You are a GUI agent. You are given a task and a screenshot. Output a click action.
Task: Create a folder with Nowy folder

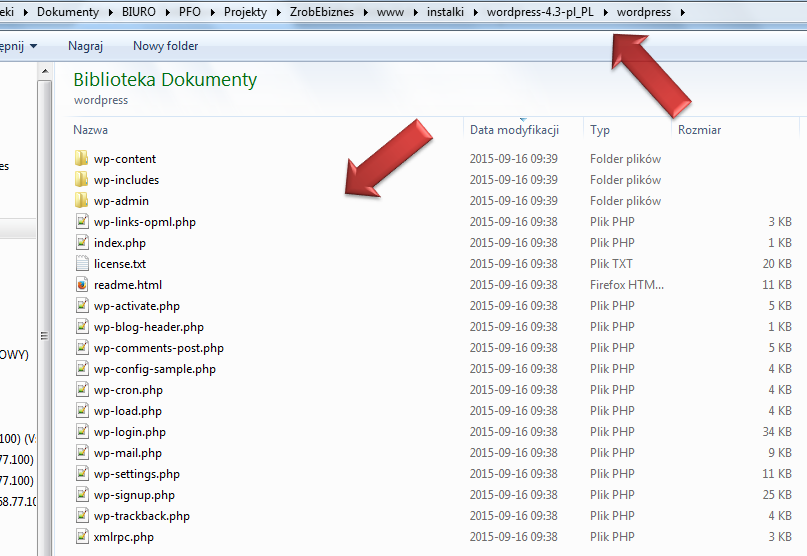pos(165,46)
